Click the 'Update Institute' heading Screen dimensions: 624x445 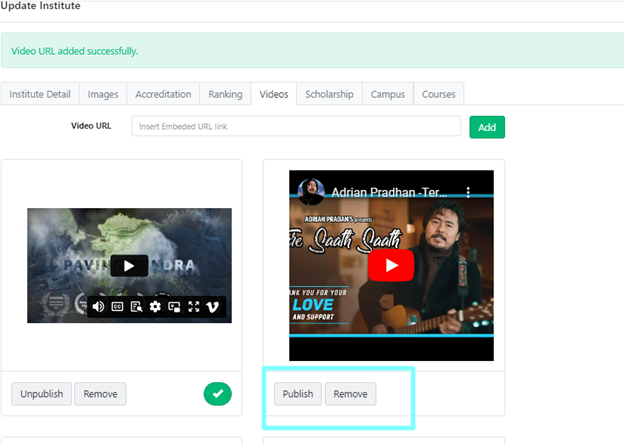40,6
